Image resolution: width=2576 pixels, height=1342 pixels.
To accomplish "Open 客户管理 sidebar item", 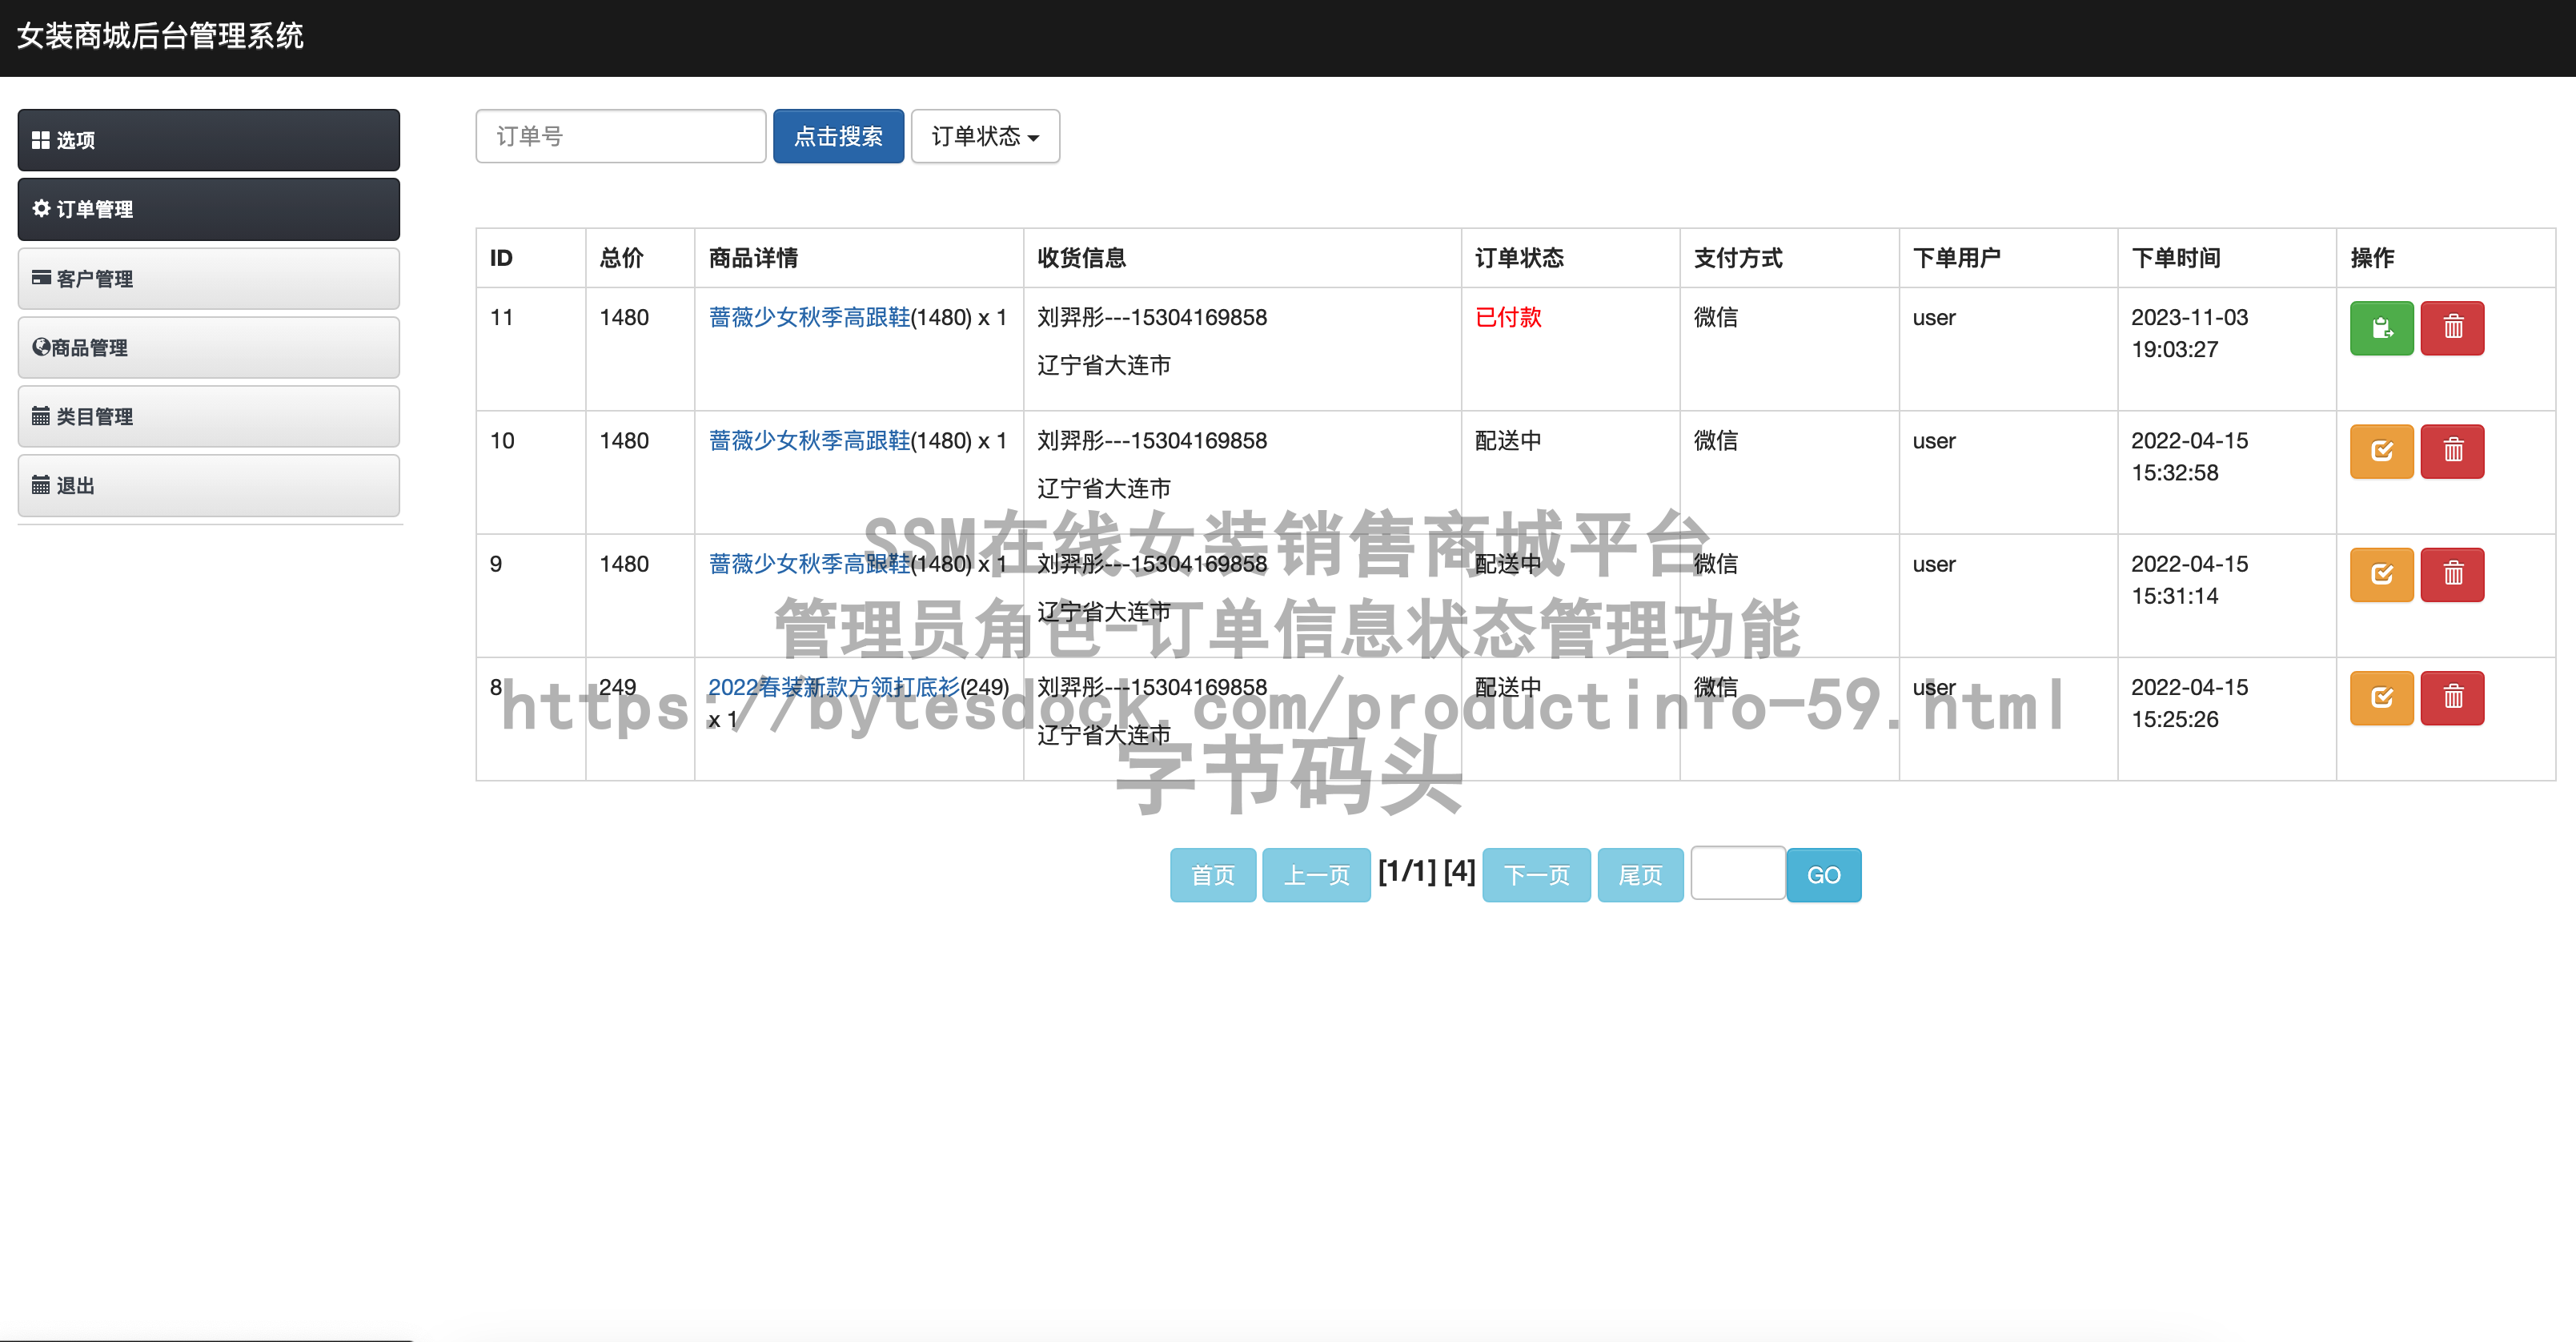I will [x=208, y=279].
